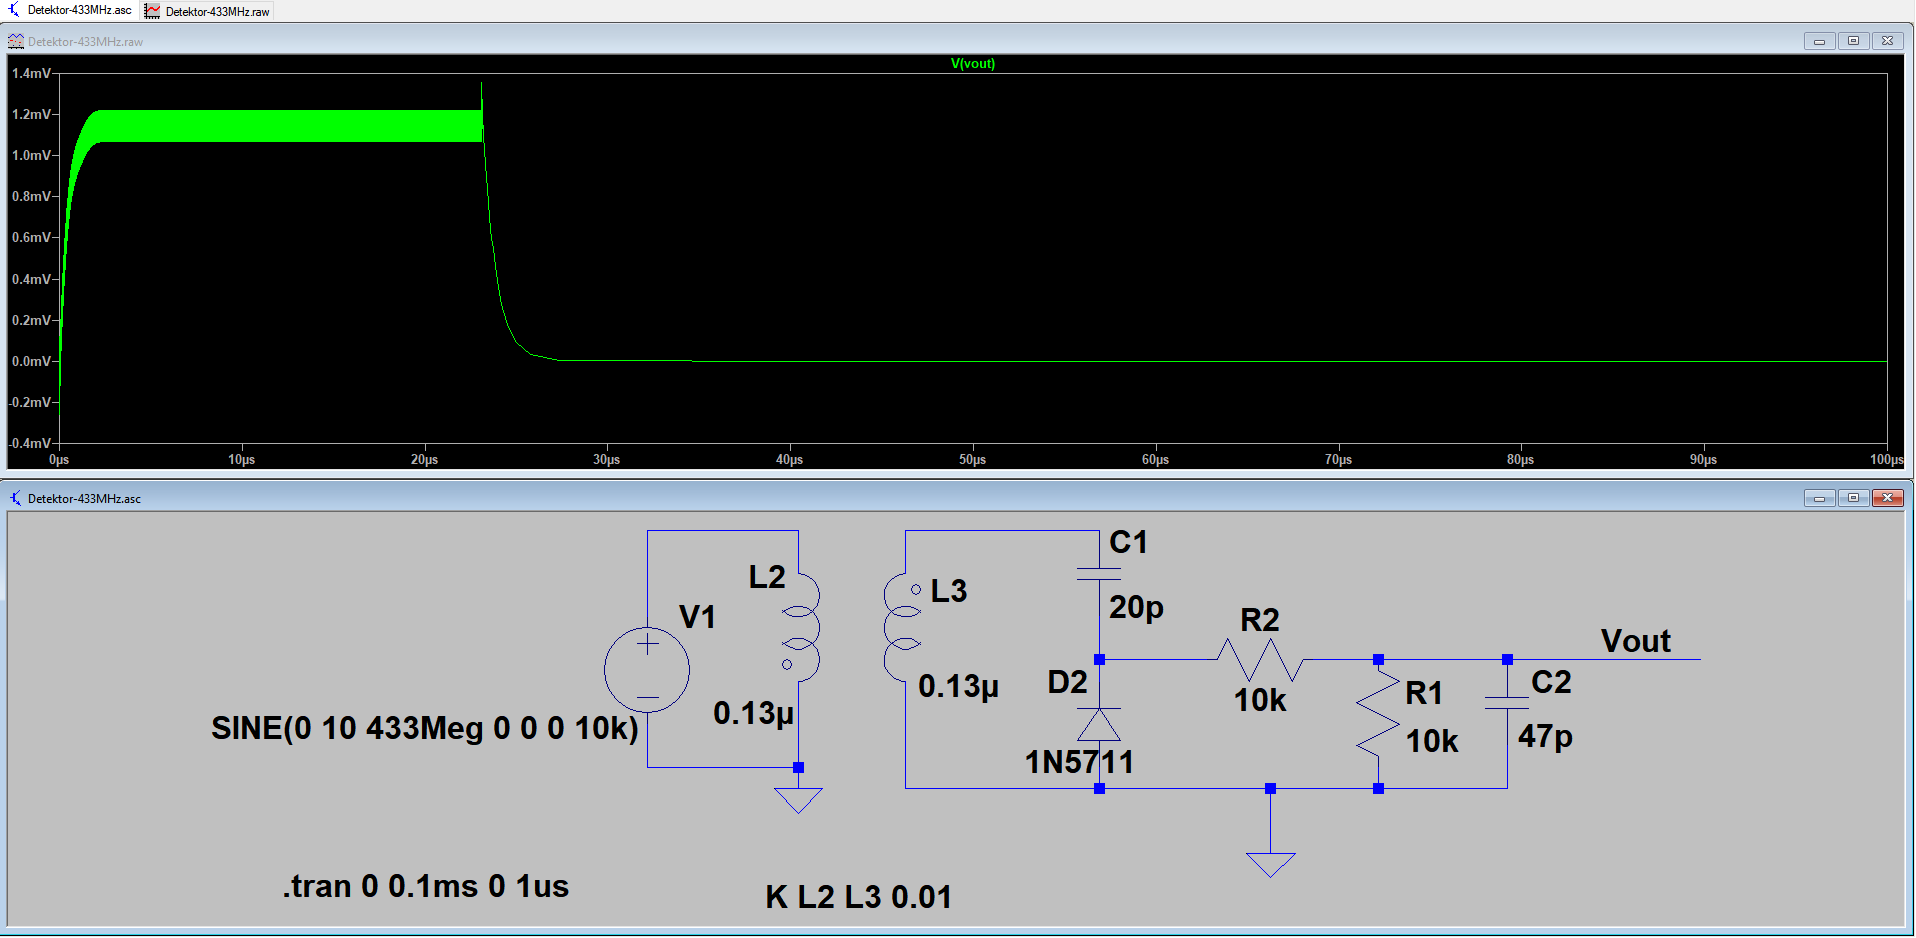Viewport: 1916px width, 938px height.
Task: Click the C2 capacitor symbol
Action: point(1507,703)
